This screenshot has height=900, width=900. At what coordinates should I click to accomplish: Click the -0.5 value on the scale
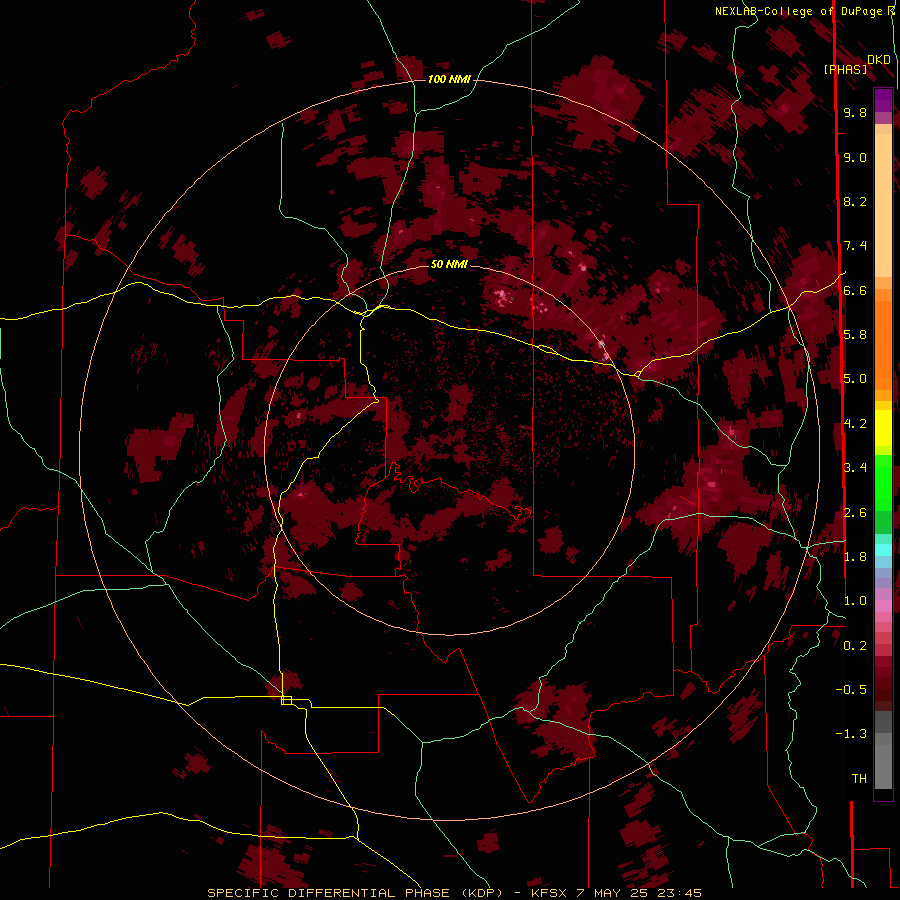pyautogui.click(x=851, y=690)
